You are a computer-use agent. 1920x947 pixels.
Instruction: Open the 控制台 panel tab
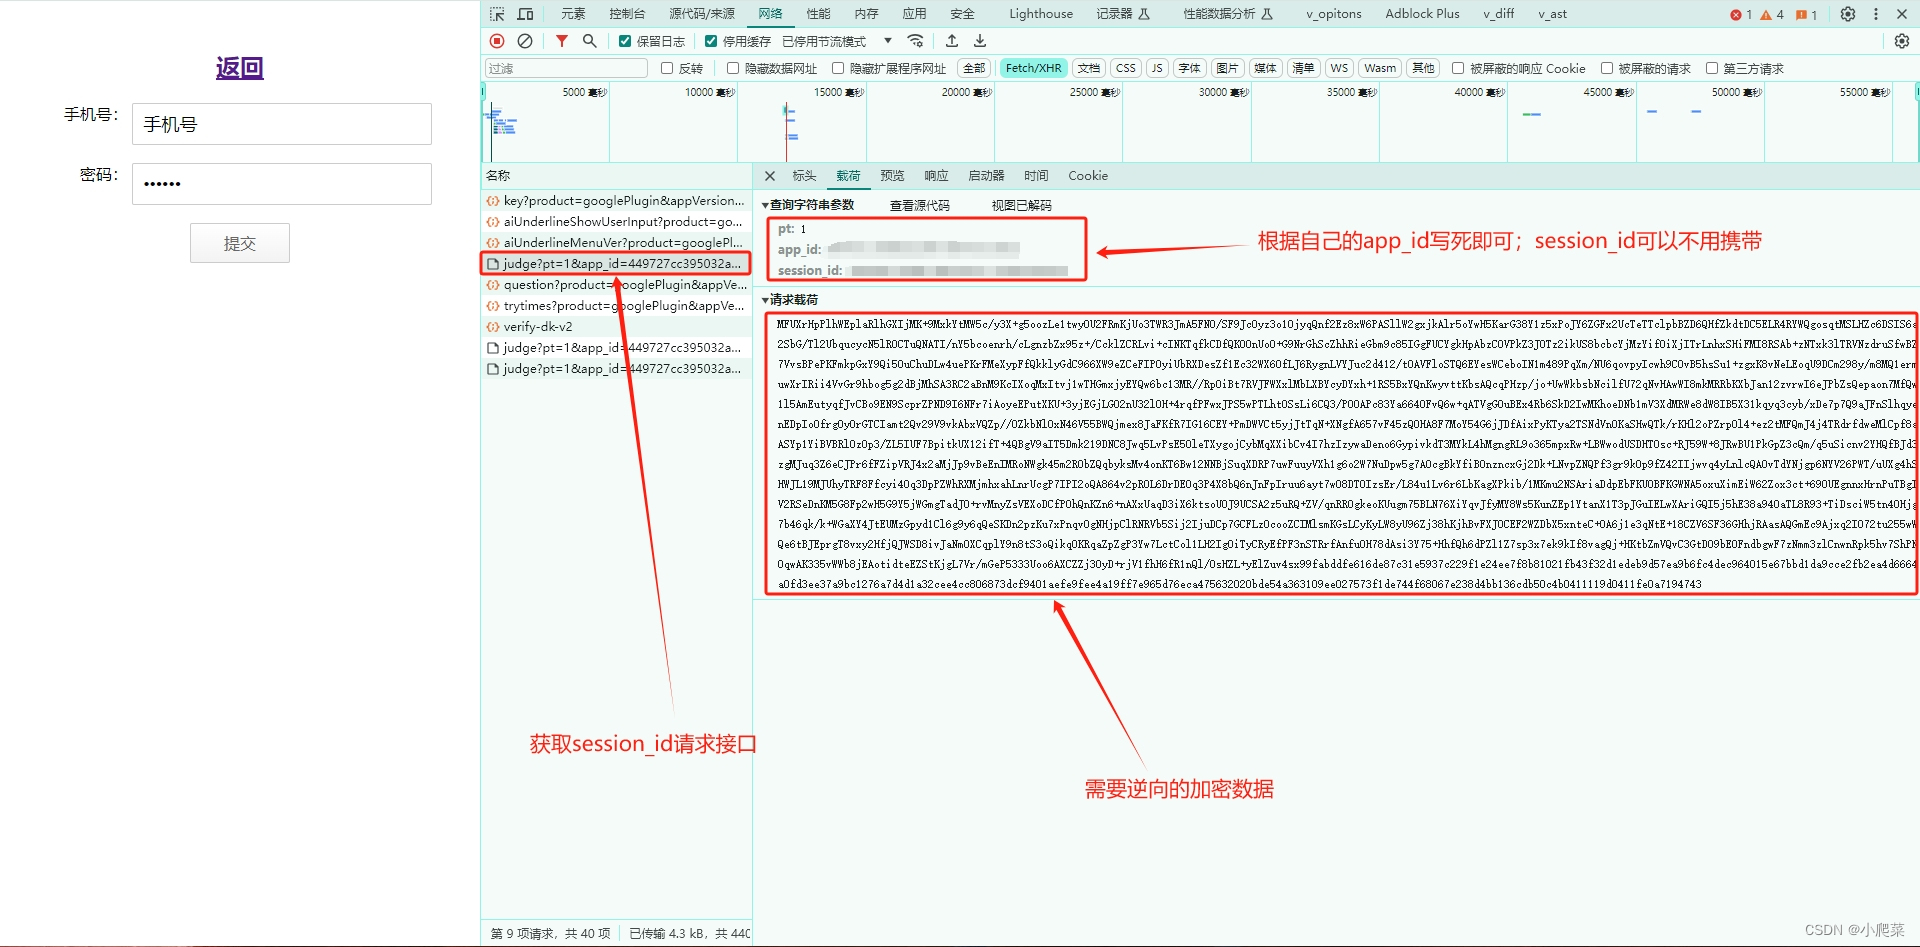627,14
